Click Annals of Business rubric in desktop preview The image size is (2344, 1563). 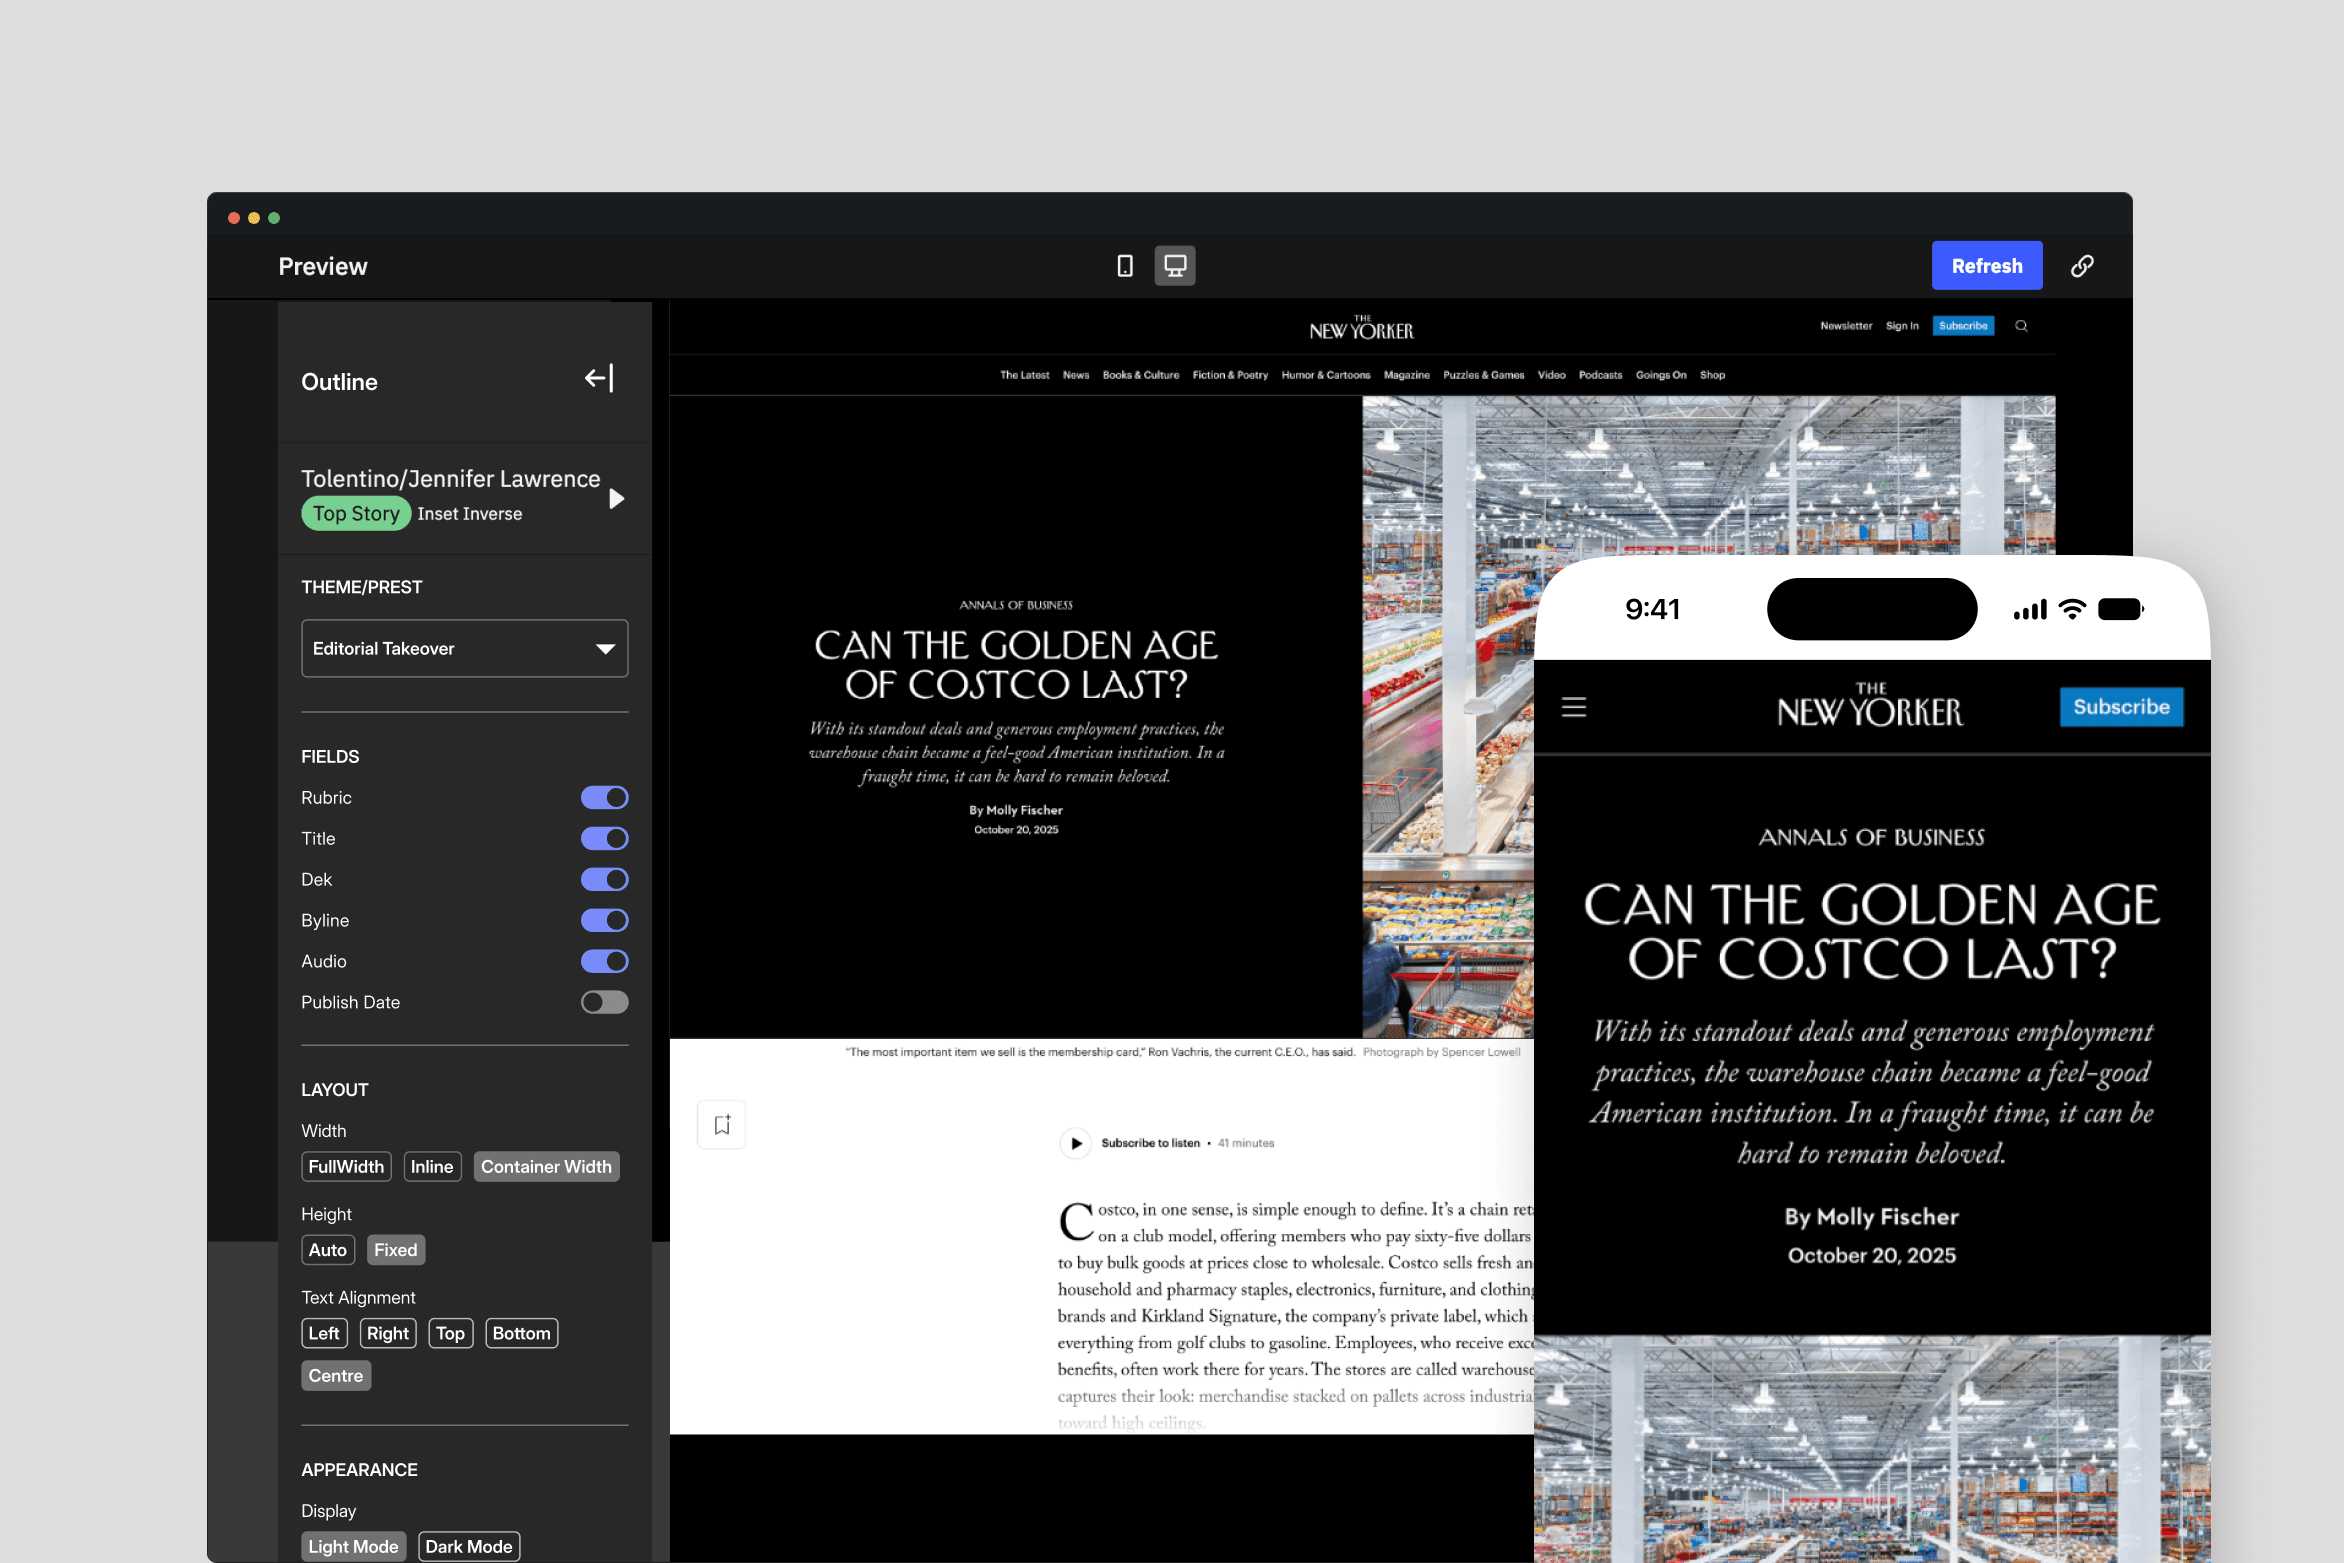(1016, 605)
